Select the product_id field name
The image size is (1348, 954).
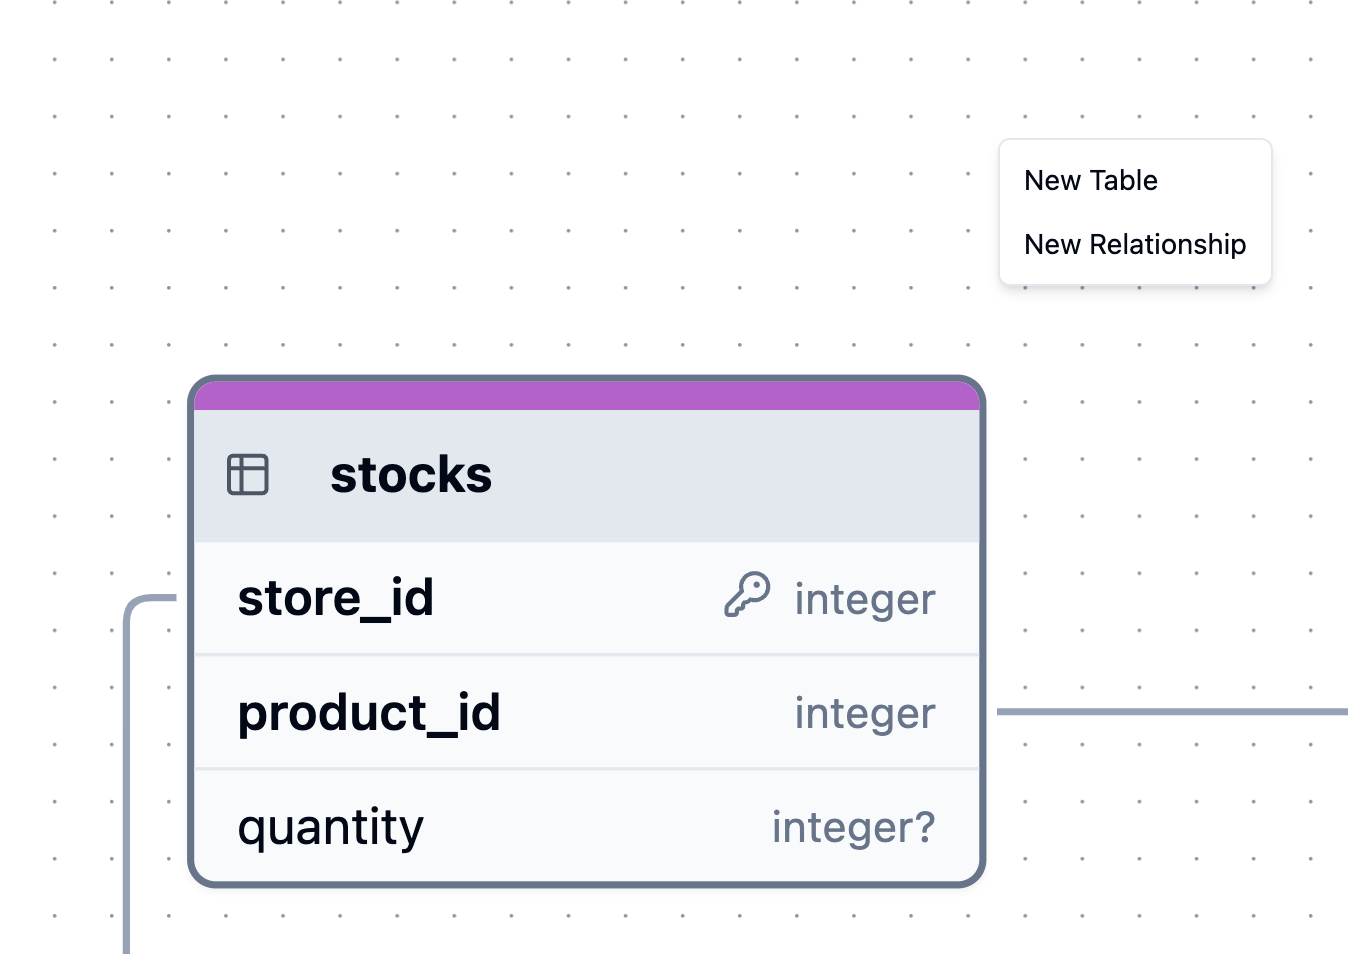pos(369,713)
